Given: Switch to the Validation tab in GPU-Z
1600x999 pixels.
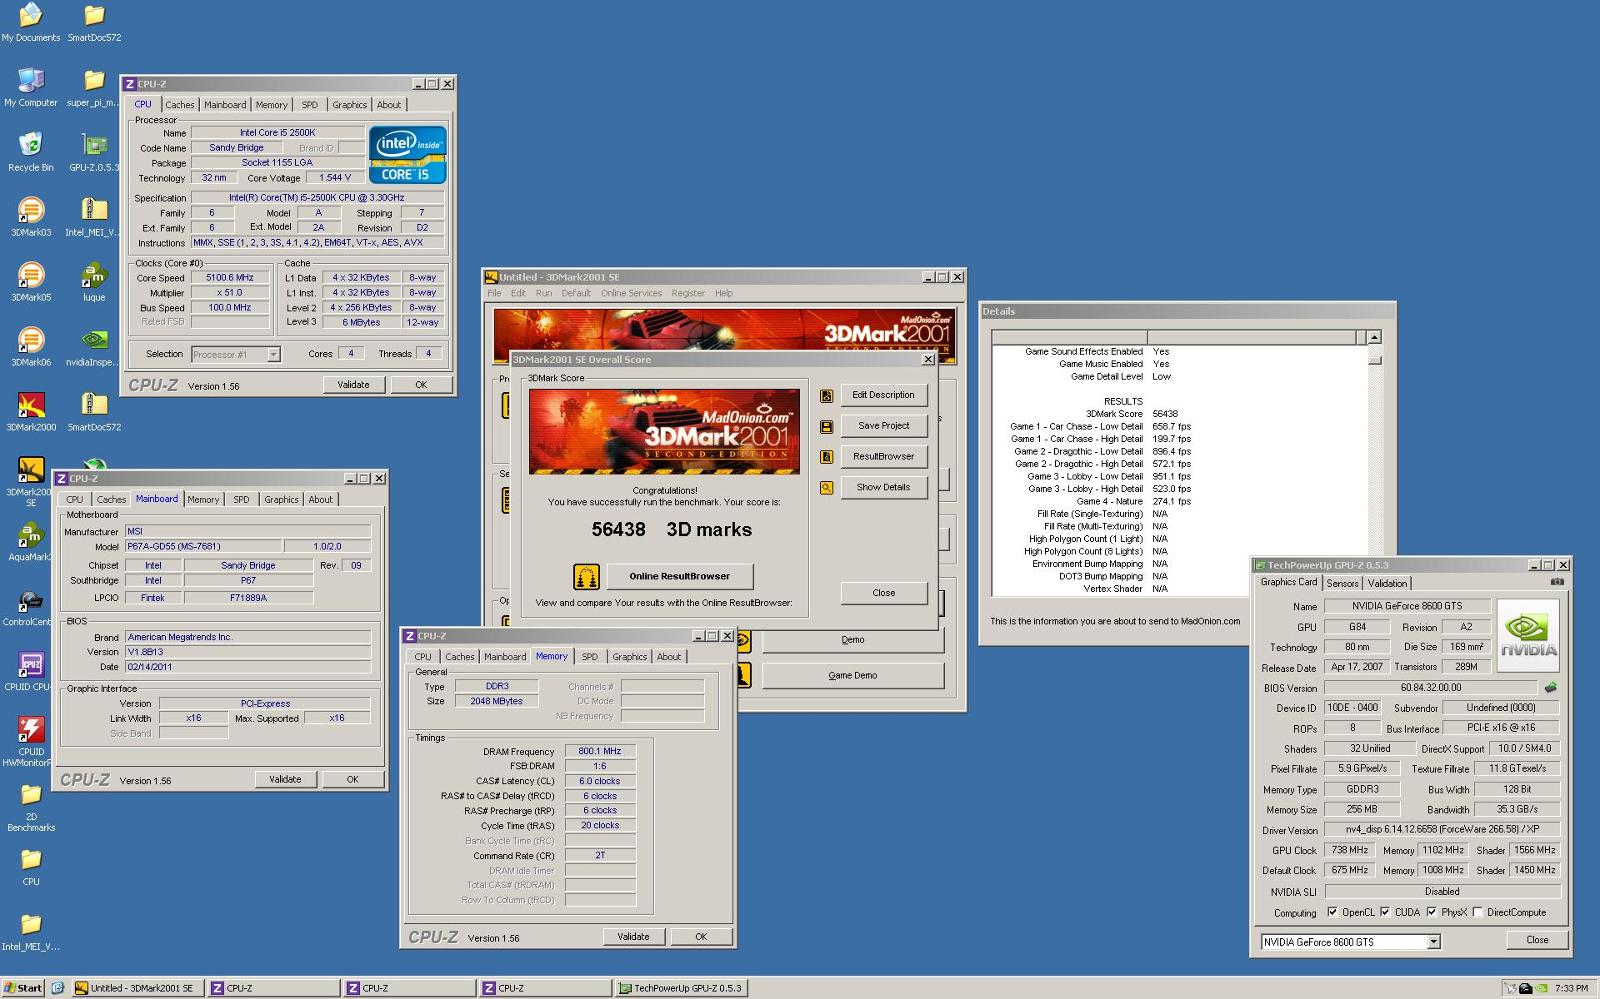Looking at the screenshot, I should [1387, 583].
